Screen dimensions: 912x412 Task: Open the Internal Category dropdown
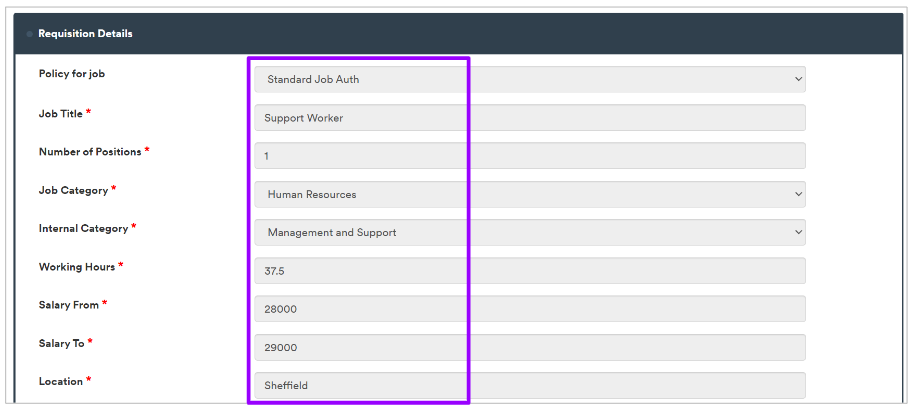pos(529,232)
